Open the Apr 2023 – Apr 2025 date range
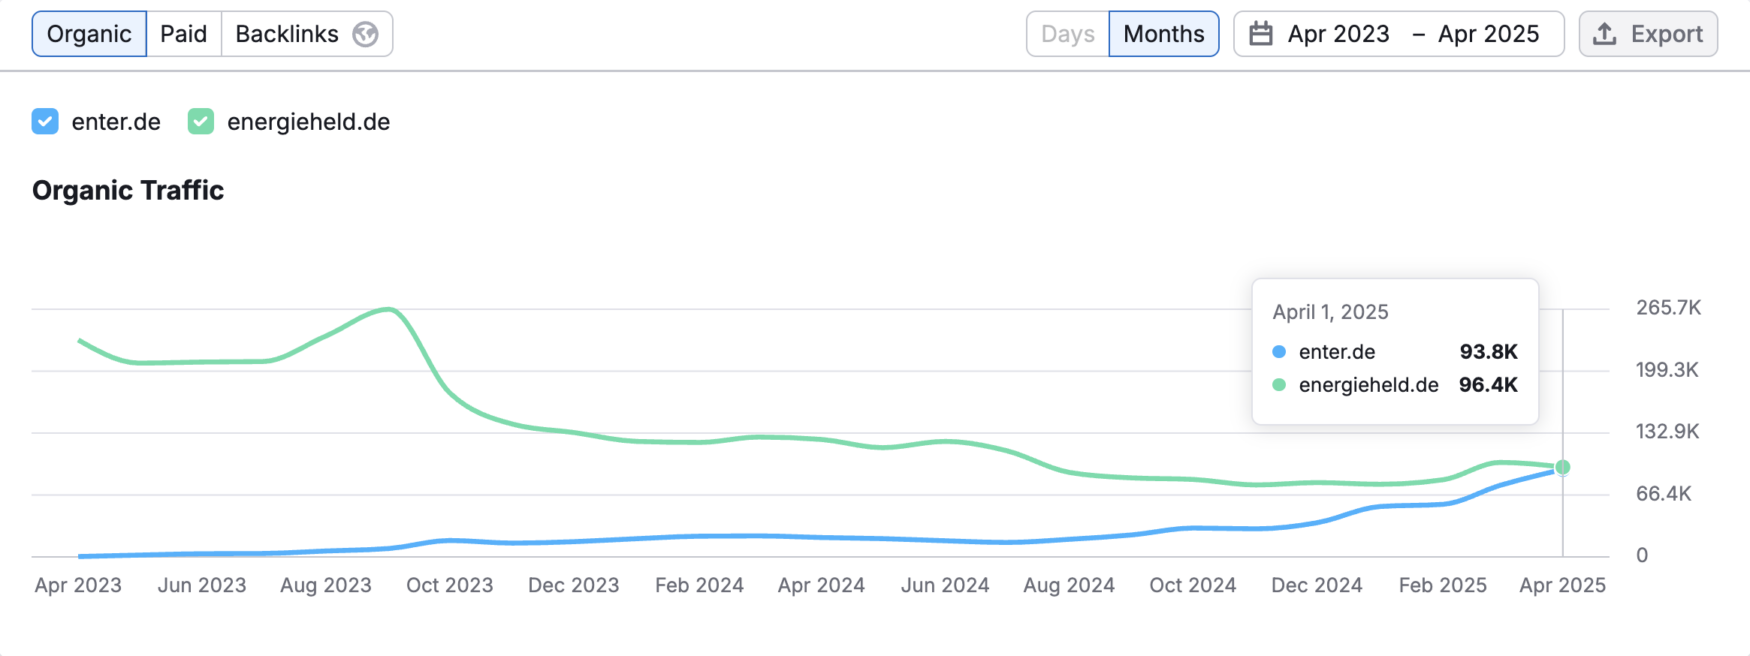This screenshot has width=1750, height=656. click(x=1398, y=34)
